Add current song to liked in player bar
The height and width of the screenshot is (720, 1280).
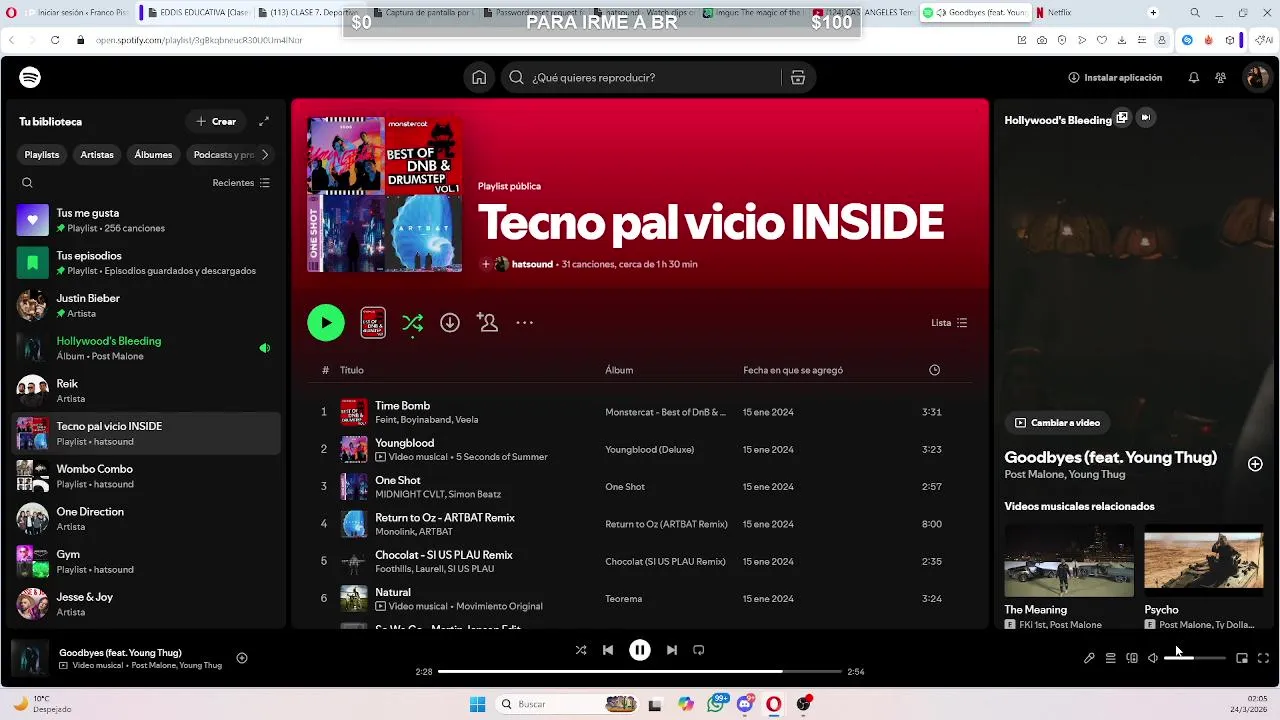(x=241, y=658)
